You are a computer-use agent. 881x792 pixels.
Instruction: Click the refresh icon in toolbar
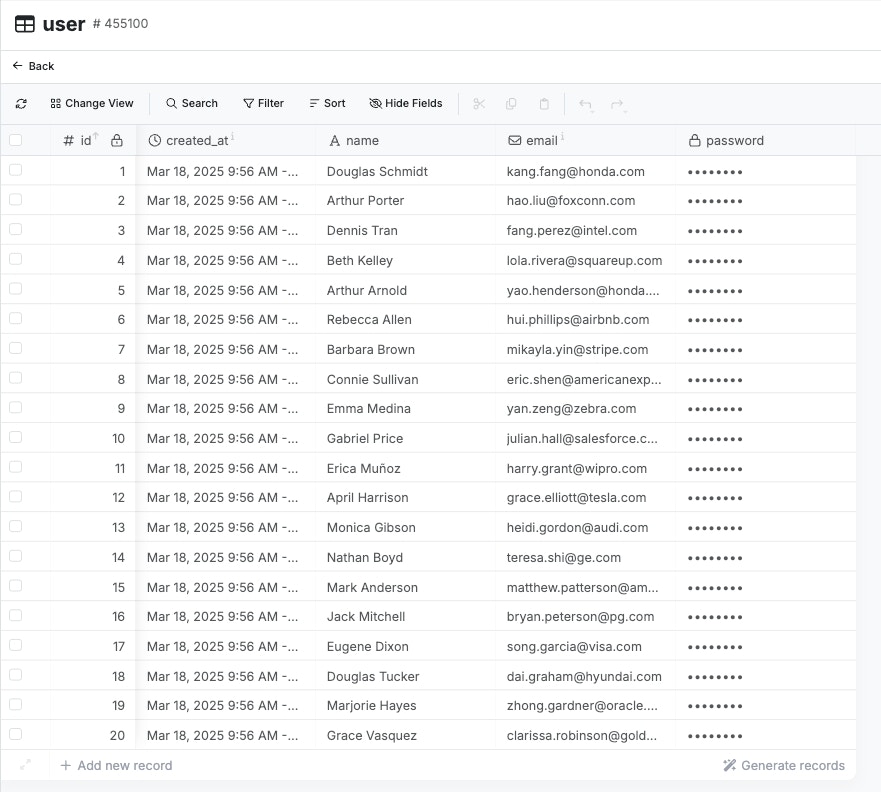point(21,104)
